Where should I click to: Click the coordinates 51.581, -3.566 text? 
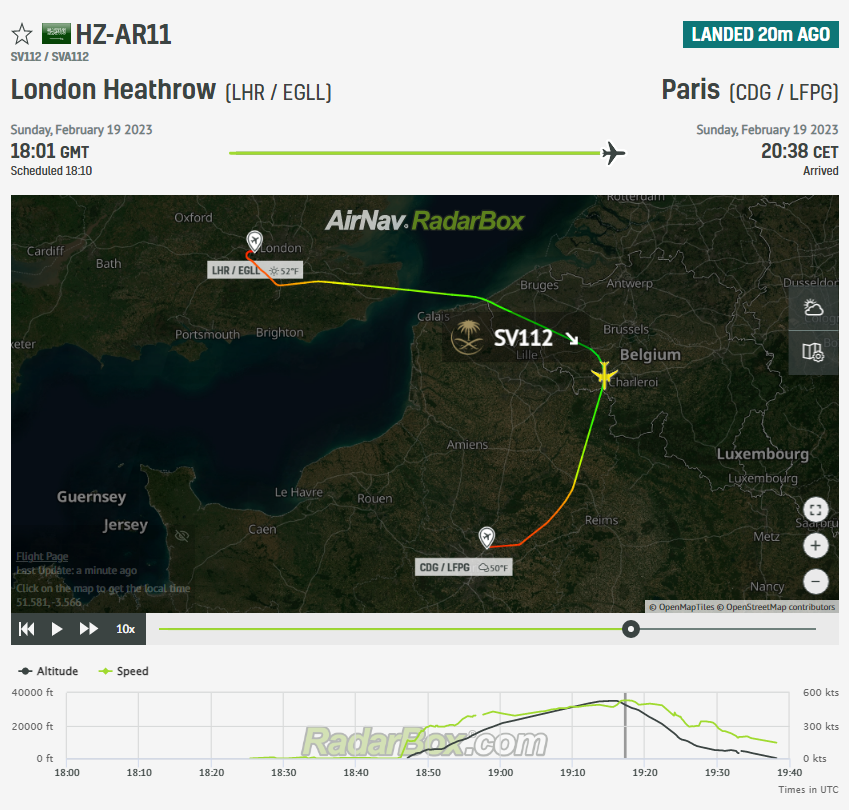coord(49,602)
